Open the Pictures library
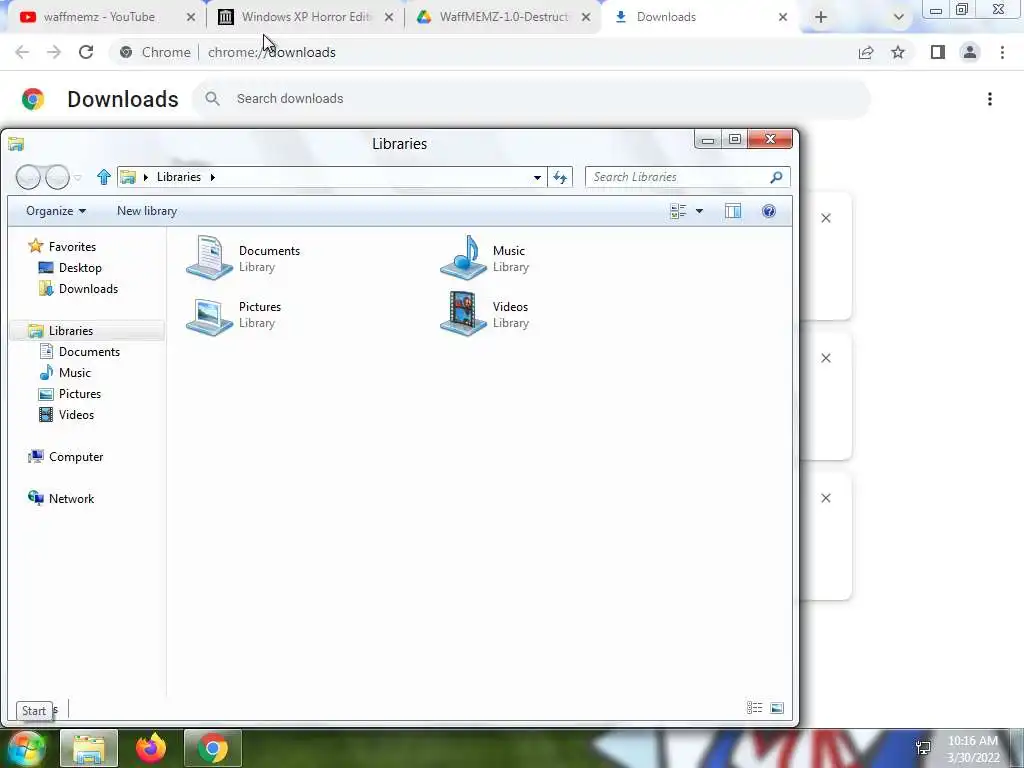1024x768 pixels. point(234,315)
